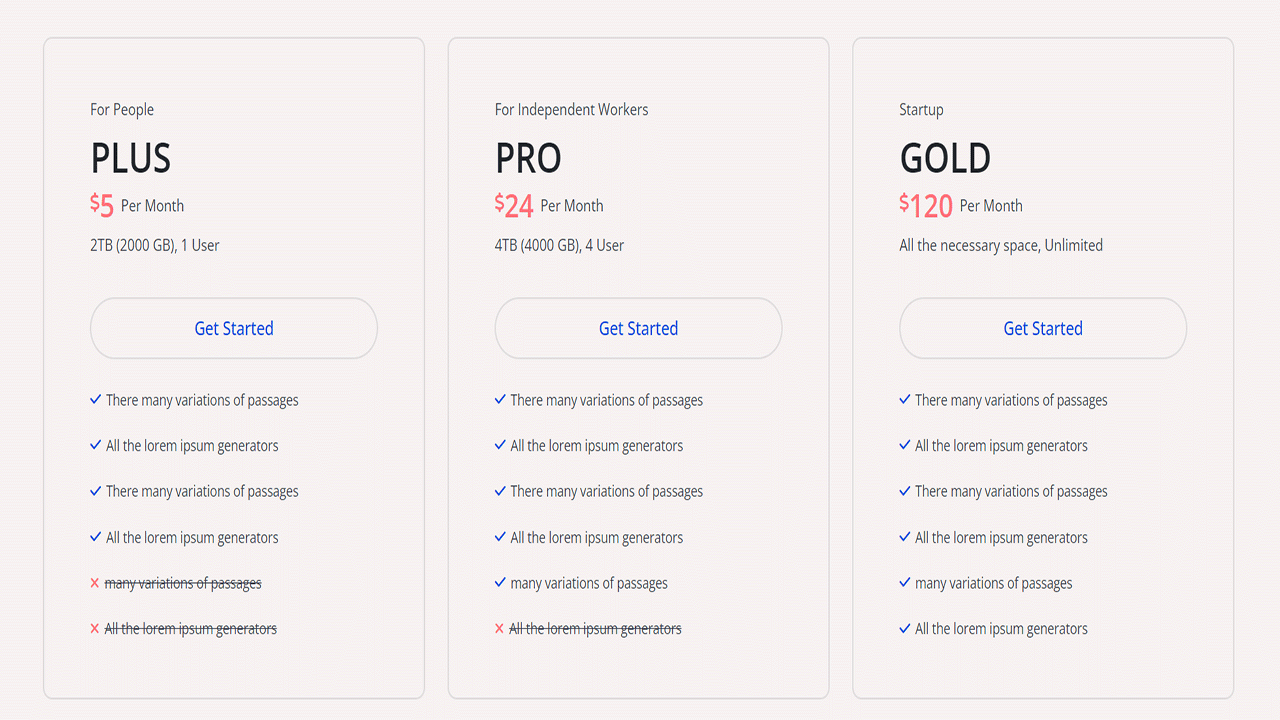1280x720 pixels.
Task: Click Get Started on the PLUS plan
Action: click(233, 328)
